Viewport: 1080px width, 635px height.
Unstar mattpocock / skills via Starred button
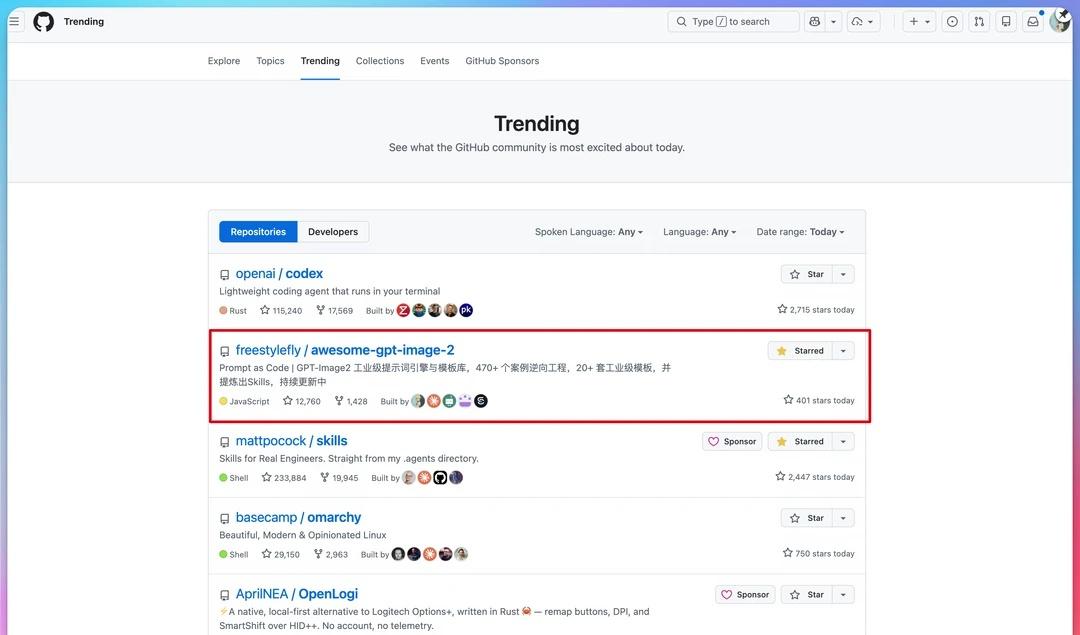[x=800, y=441]
